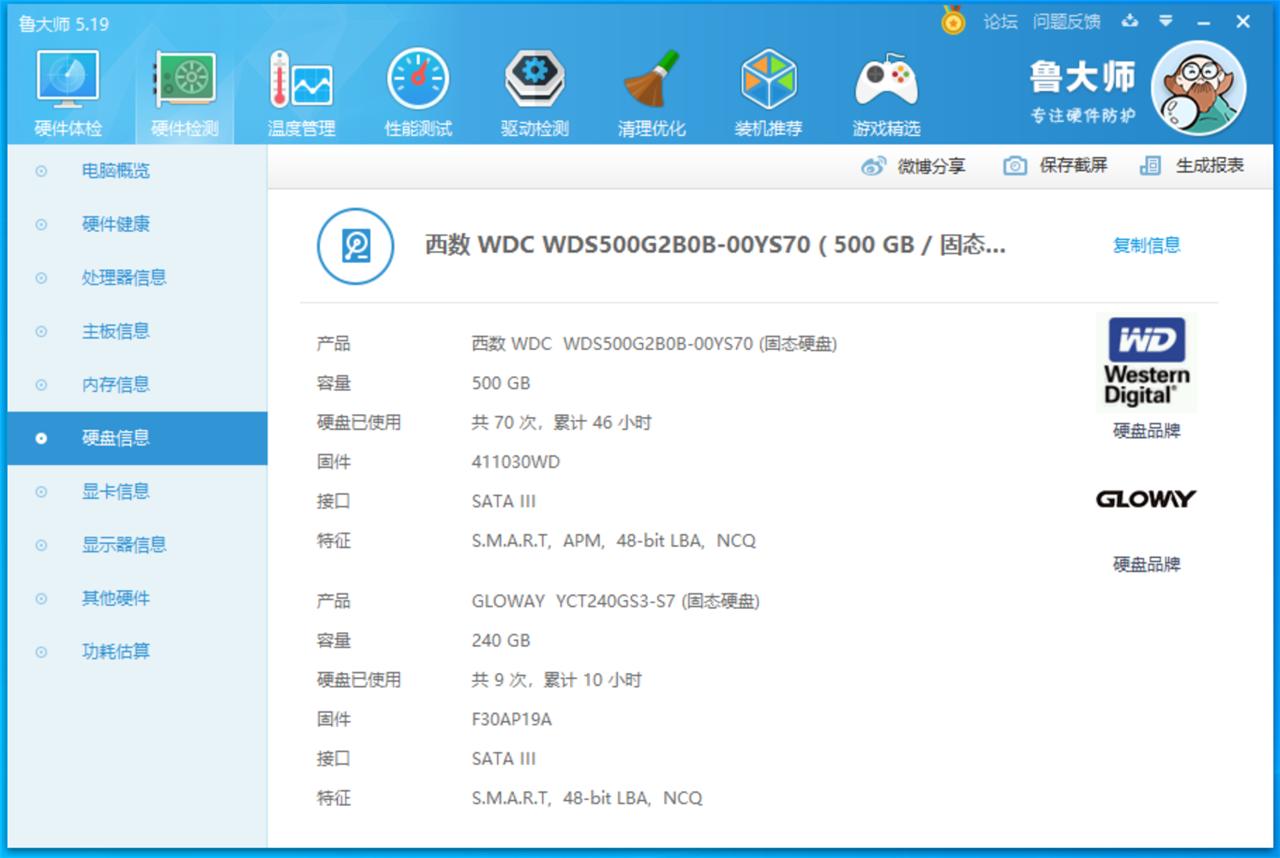Open the 硬件体检 hardware checkup tool
Viewport: 1280px width, 858px height.
pos(66,90)
